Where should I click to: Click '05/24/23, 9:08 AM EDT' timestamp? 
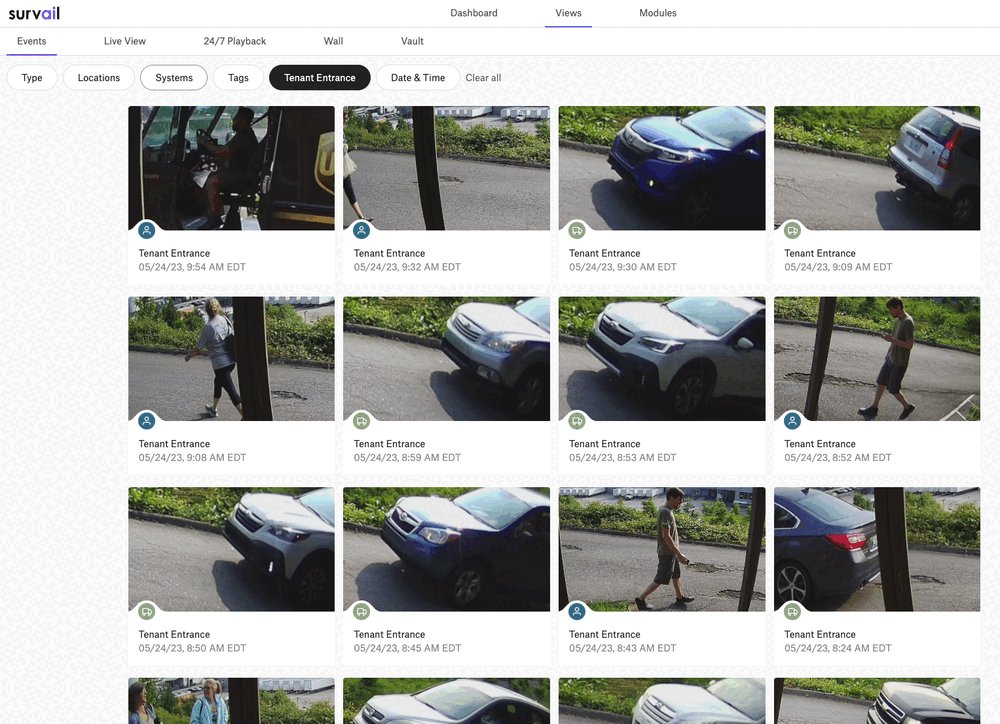pyautogui.click(x=192, y=458)
